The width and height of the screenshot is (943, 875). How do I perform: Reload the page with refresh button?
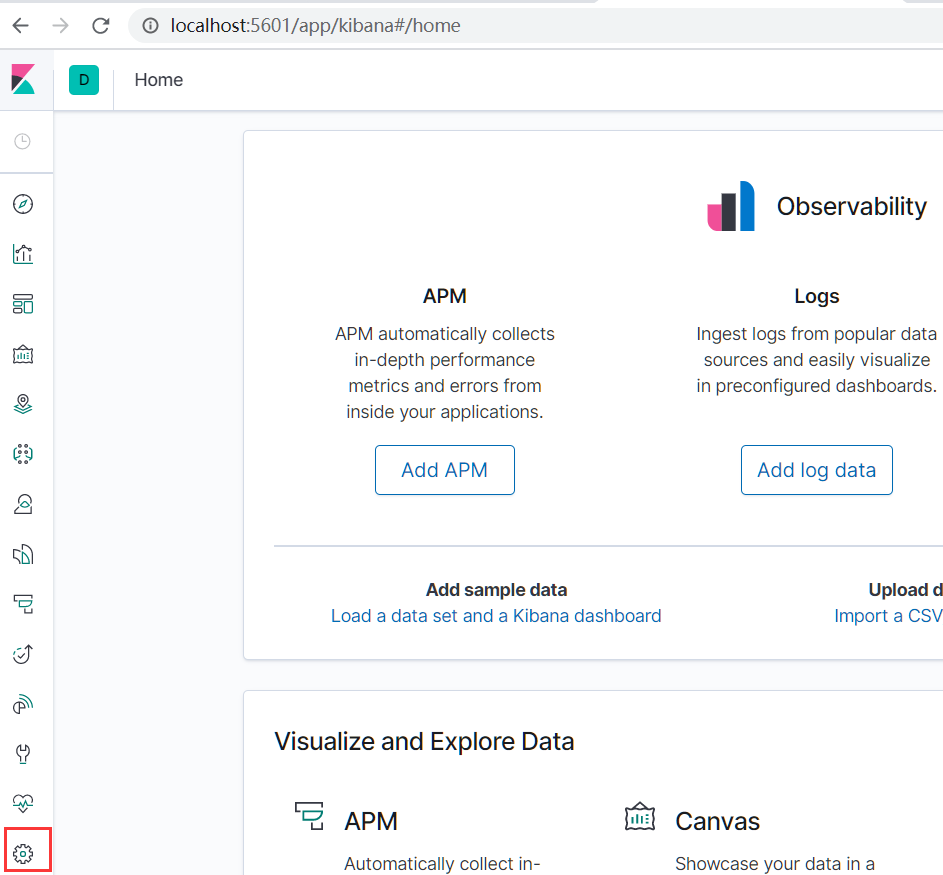100,25
